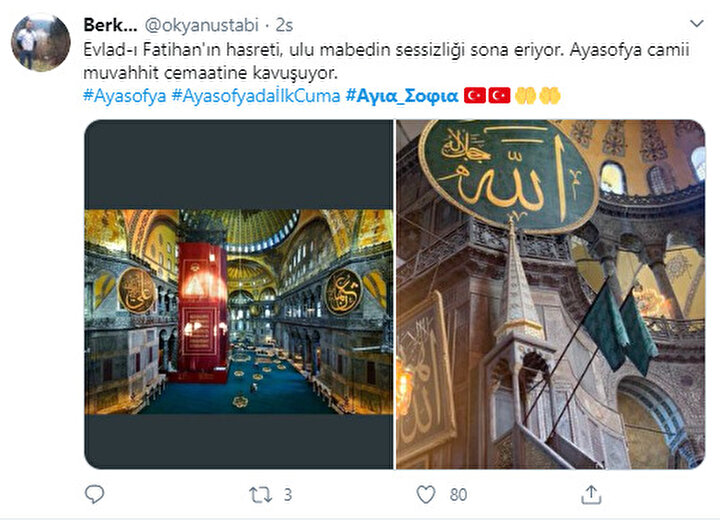Open the user's profile picture
Screen dimensions: 720x521
(x=41, y=42)
